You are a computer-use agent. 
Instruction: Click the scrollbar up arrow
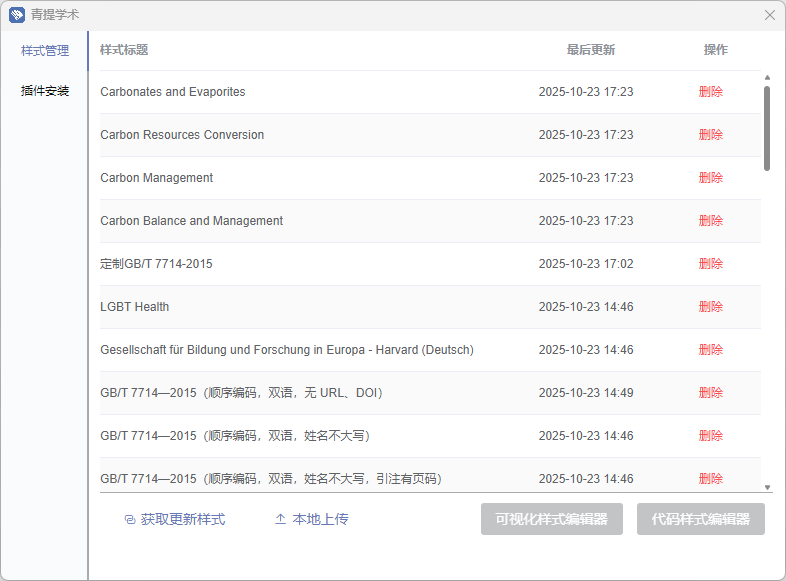[767, 77]
